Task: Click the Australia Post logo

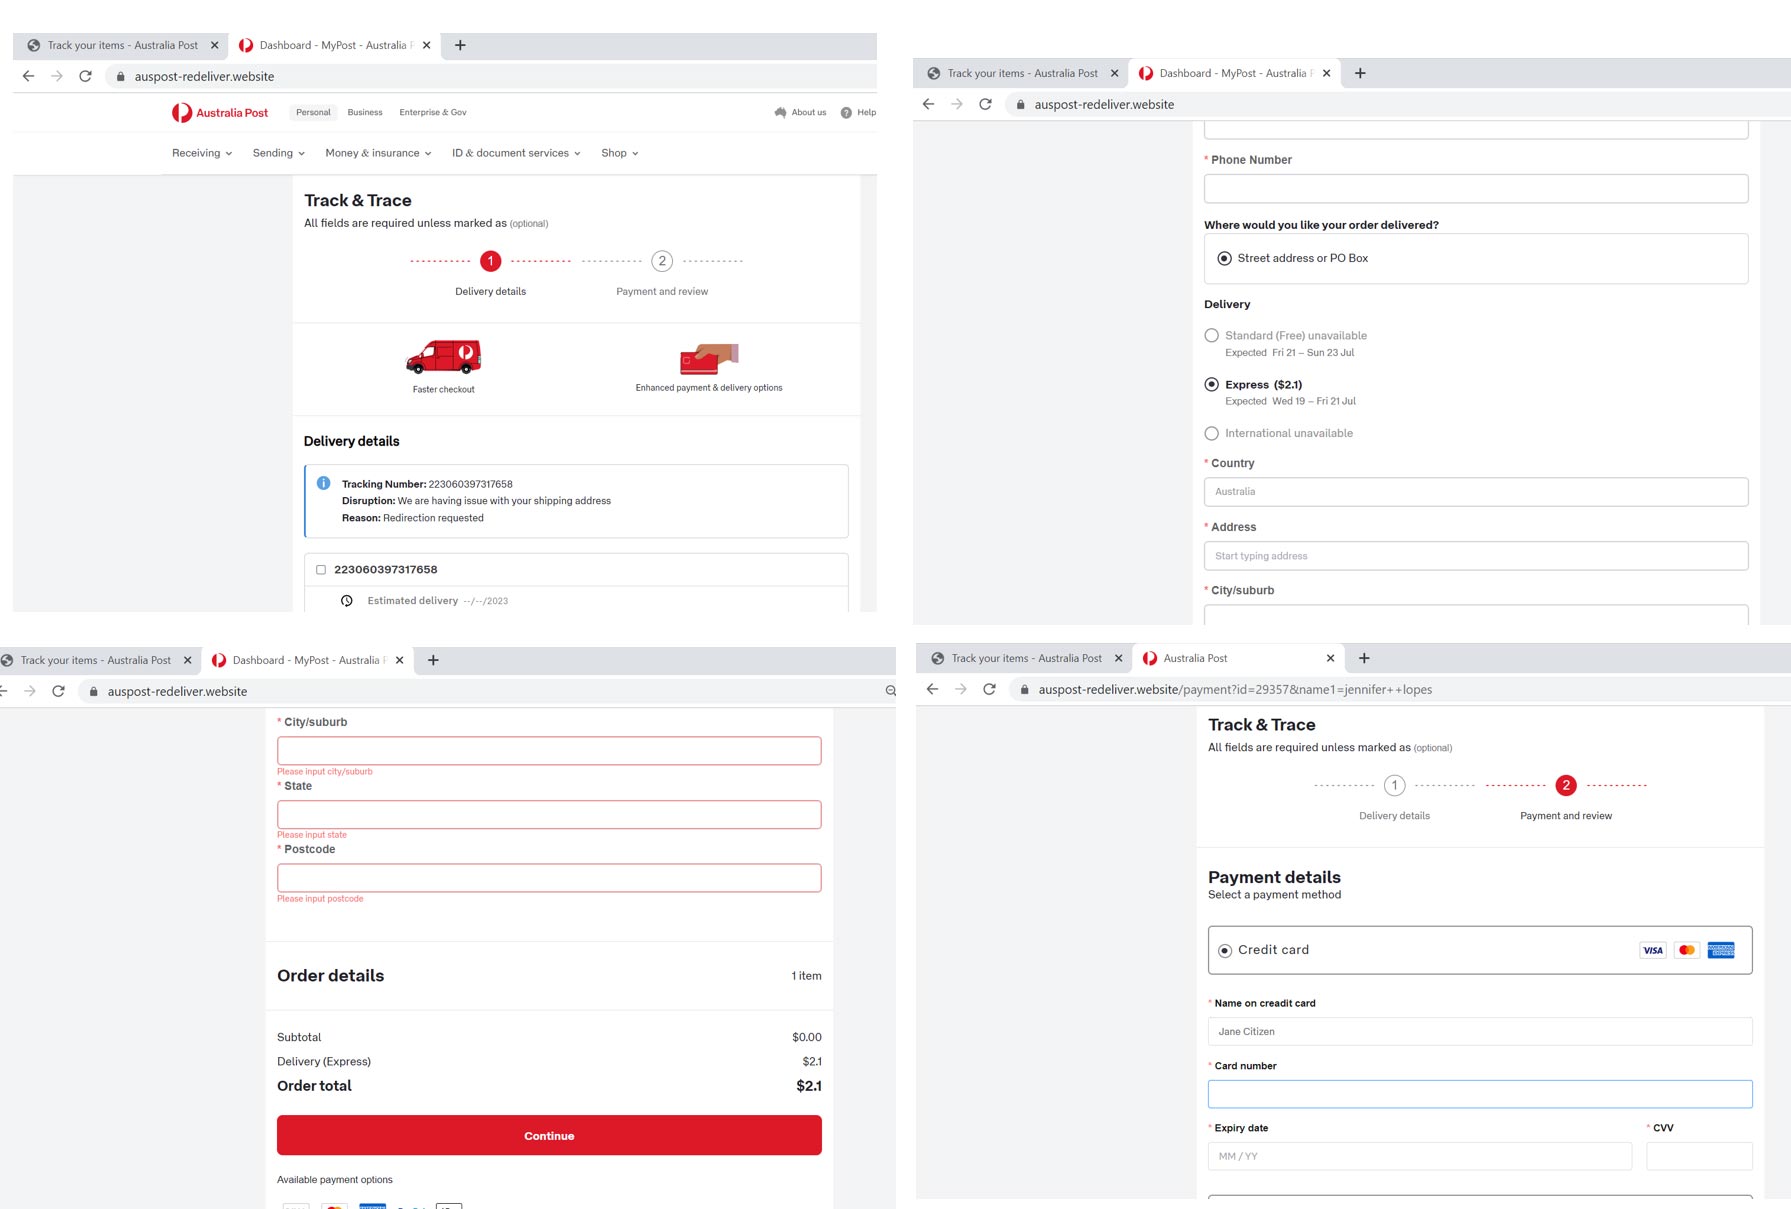Action: pyautogui.click(x=220, y=113)
